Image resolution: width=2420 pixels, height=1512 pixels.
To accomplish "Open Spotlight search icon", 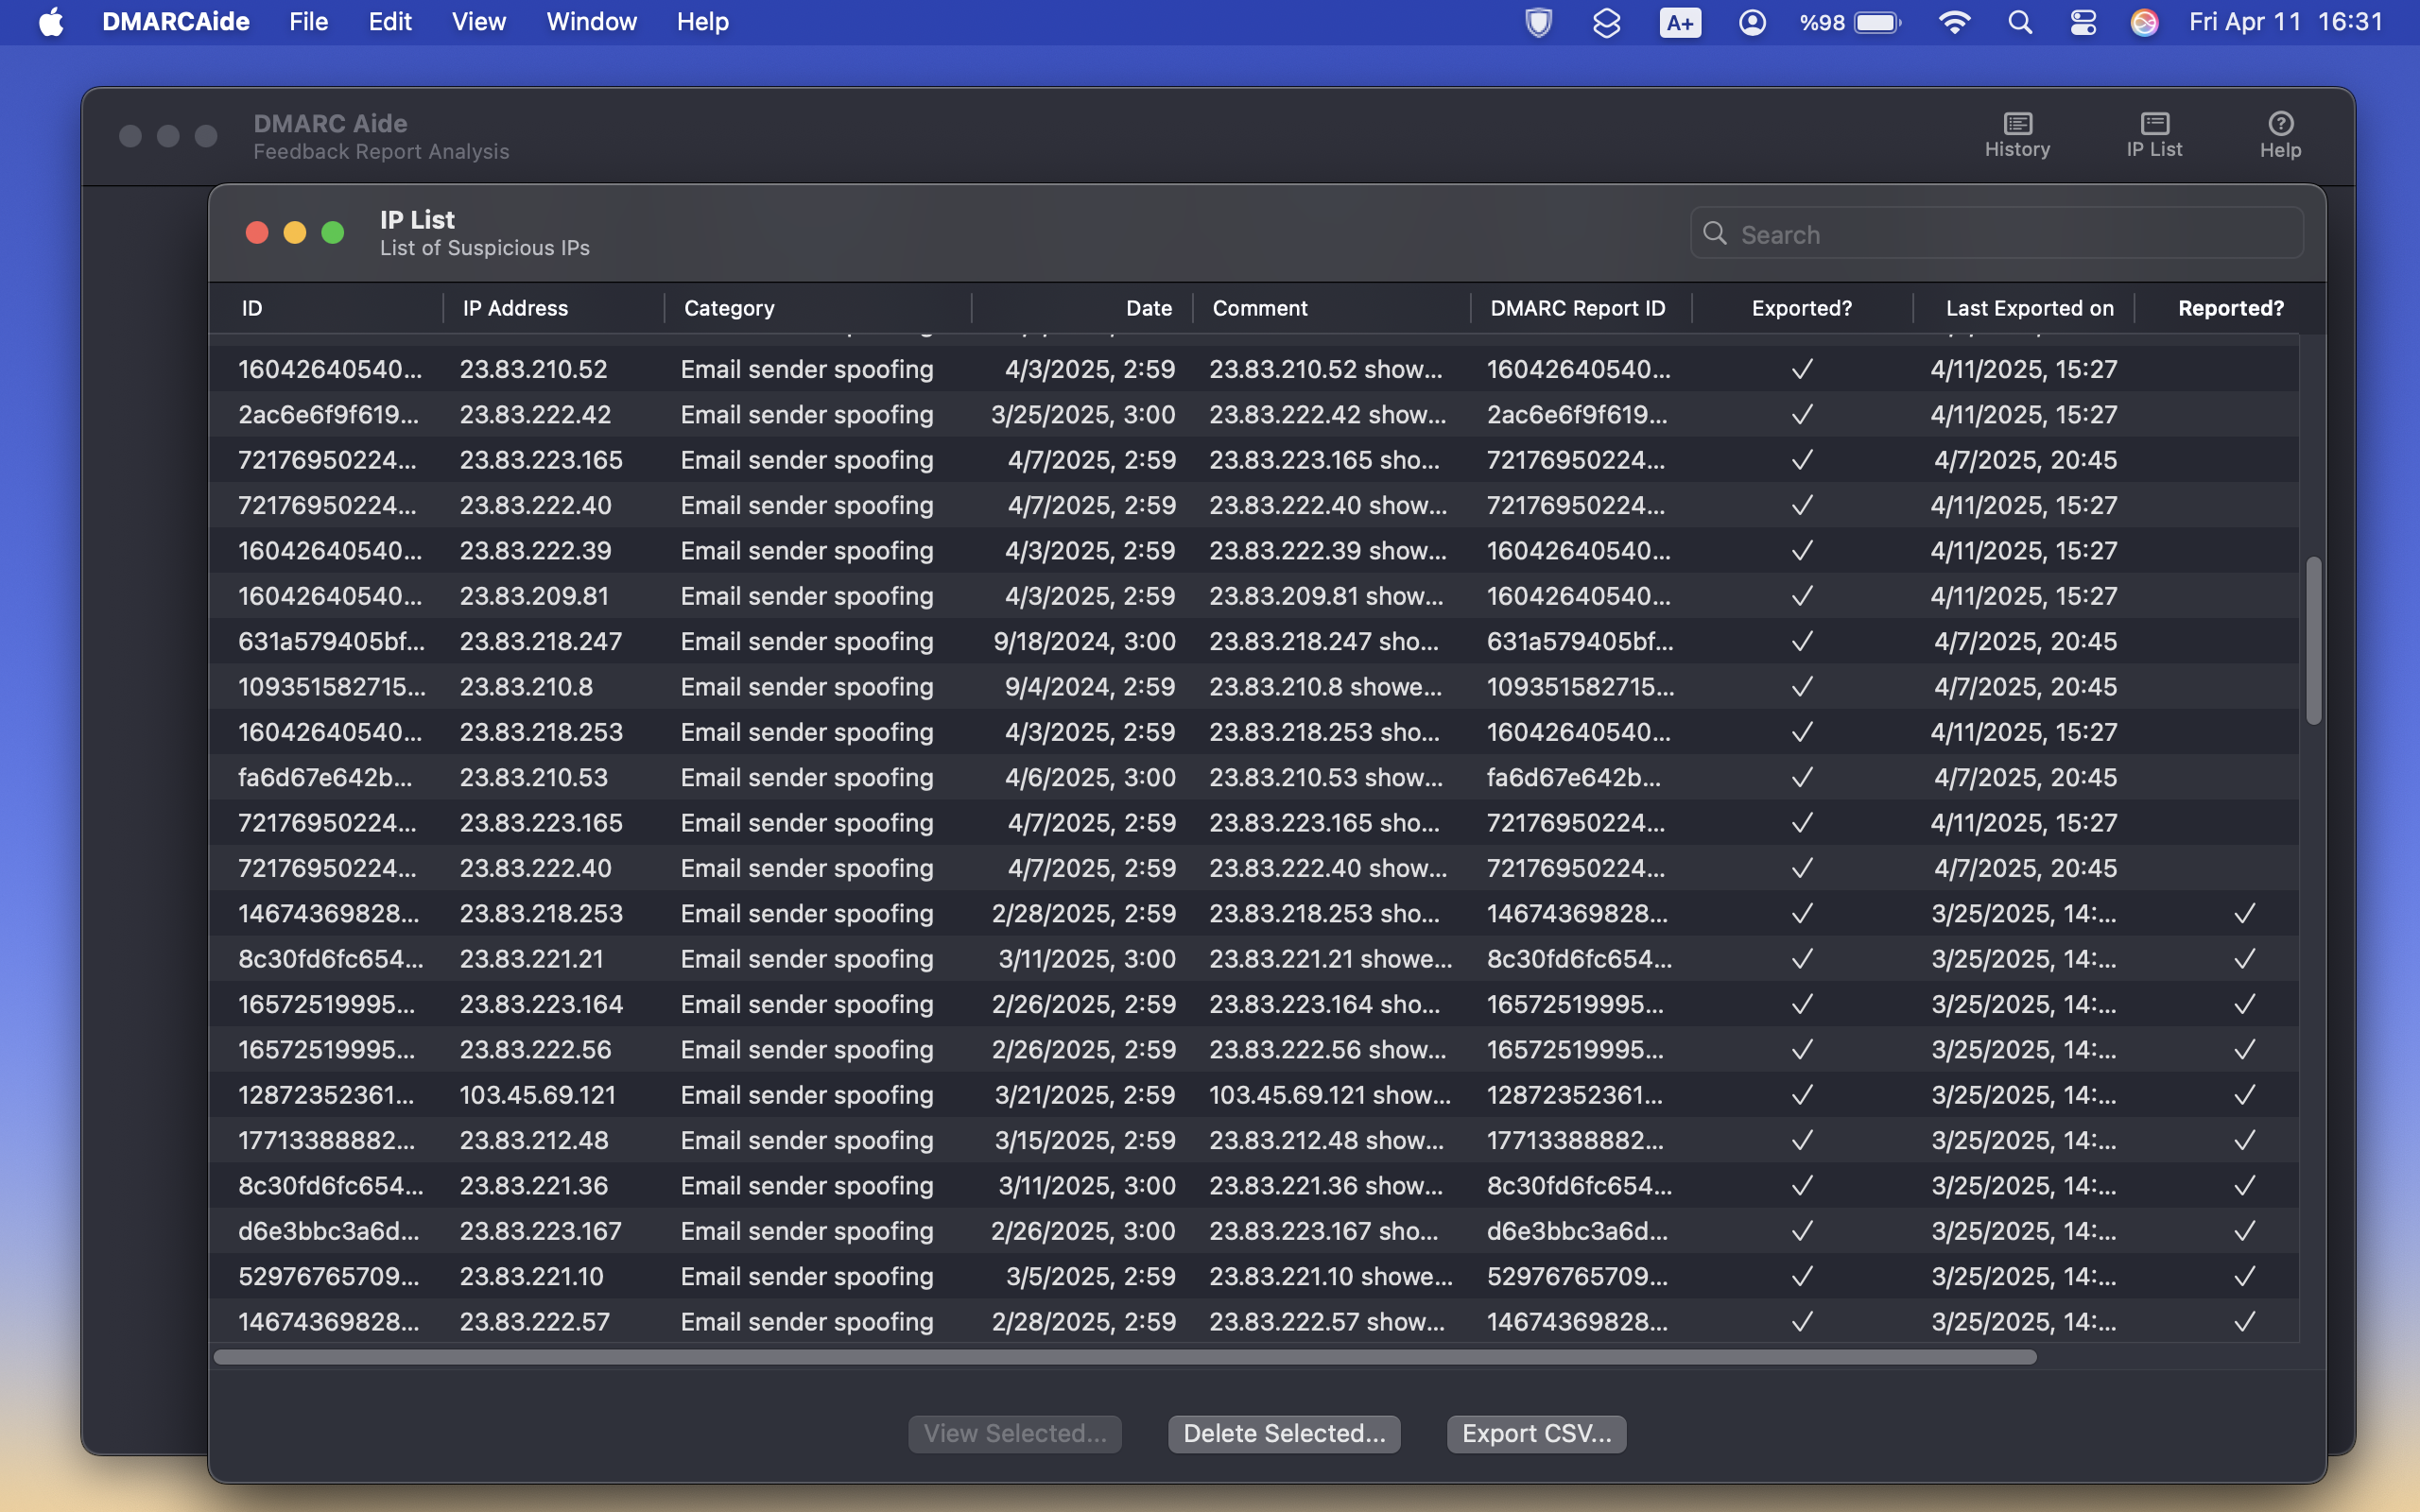I will (x=2020, y=22).
